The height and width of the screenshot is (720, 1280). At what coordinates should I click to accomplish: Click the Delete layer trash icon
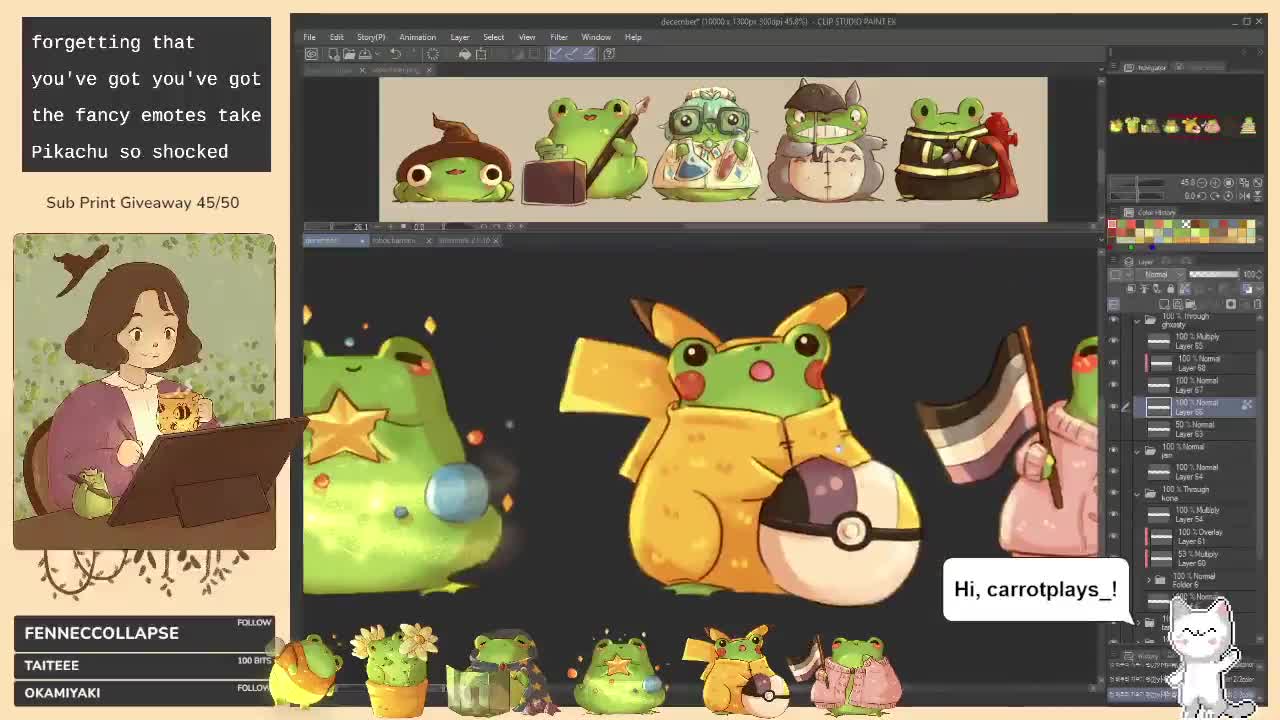coord(1258,304)
